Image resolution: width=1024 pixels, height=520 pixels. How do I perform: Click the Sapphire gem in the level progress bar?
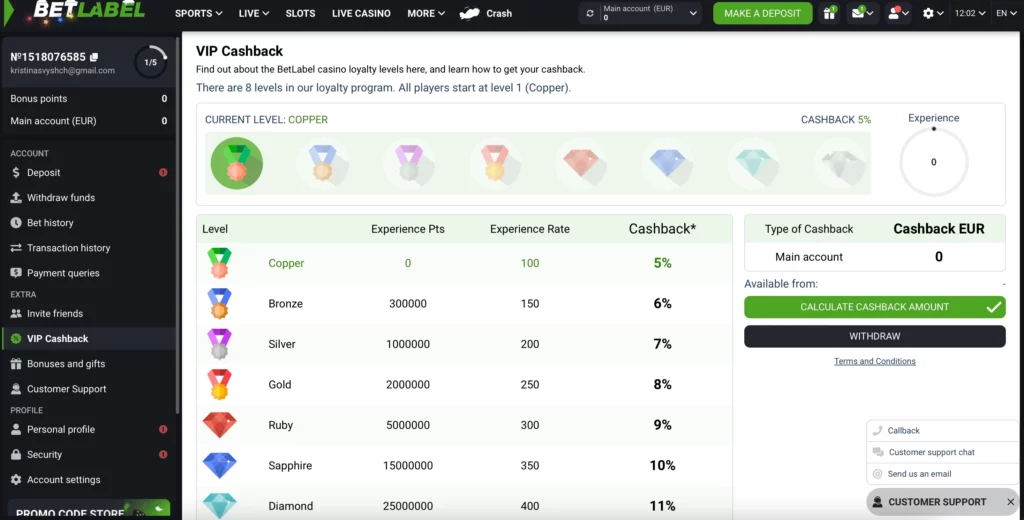pyautogui.click(x=668, y=163)
